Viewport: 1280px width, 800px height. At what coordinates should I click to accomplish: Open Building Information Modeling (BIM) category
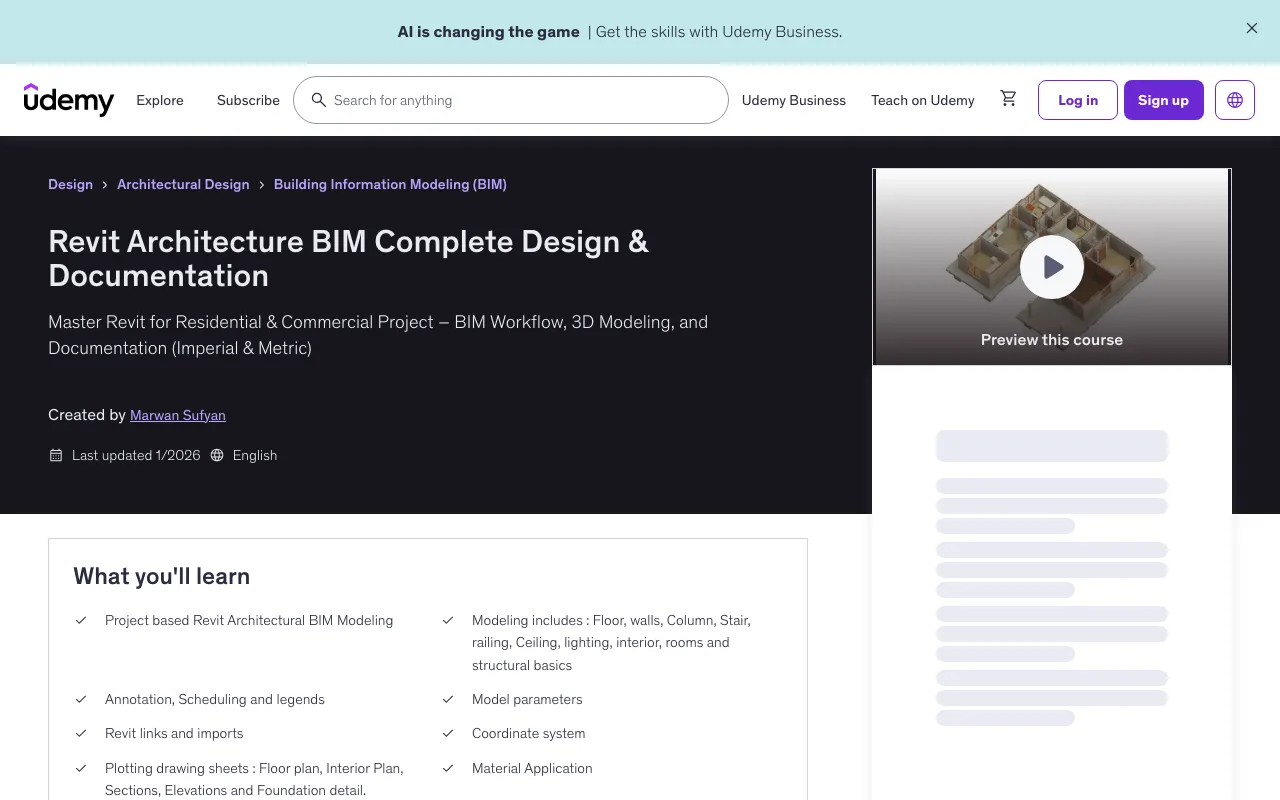click(390, 184)
